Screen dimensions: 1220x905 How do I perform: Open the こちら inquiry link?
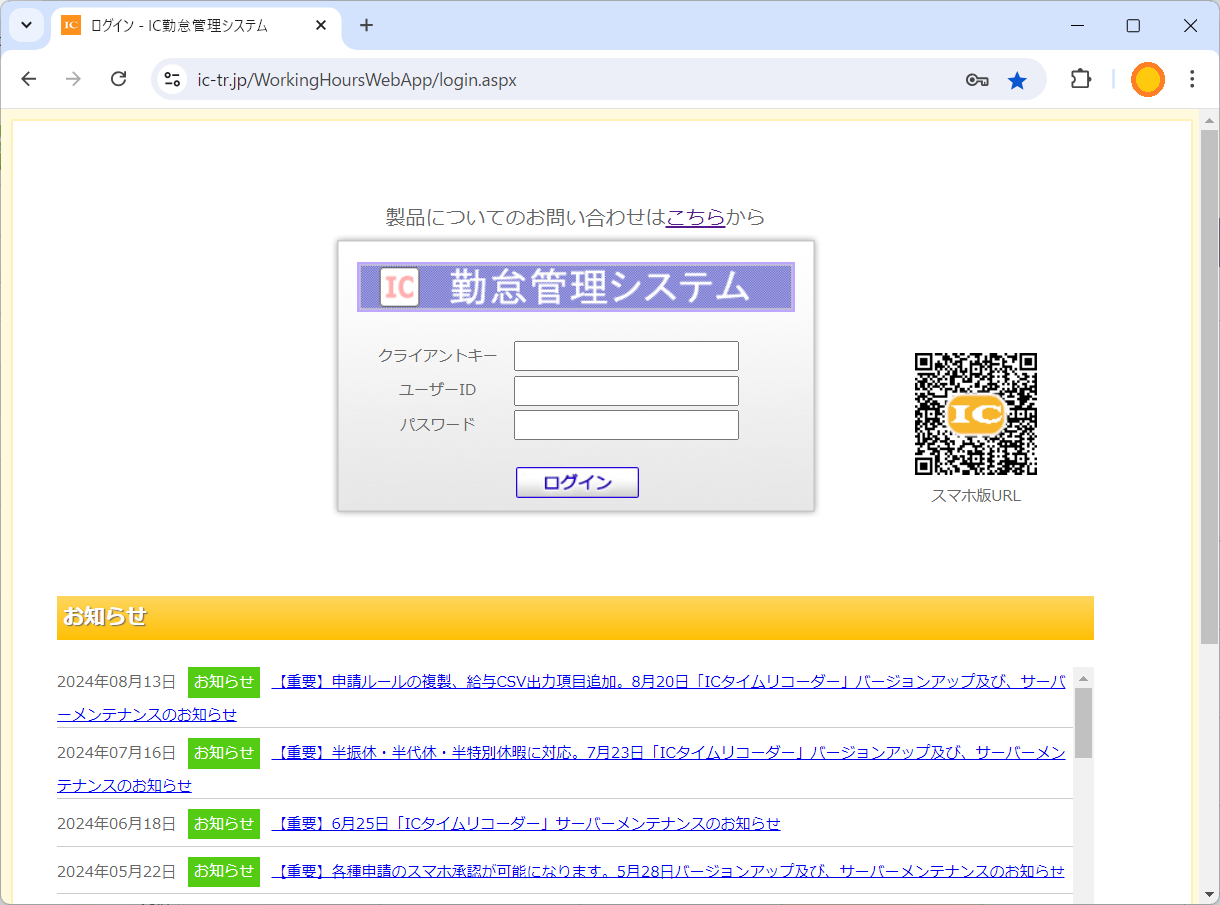pos(695,217)
